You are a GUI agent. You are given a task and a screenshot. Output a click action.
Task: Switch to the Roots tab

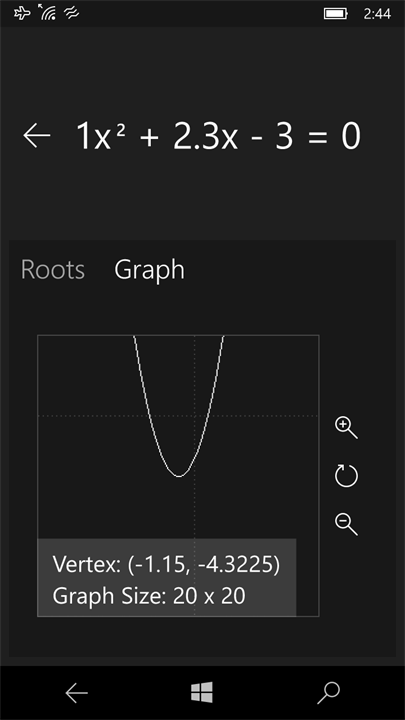(53, 270)
